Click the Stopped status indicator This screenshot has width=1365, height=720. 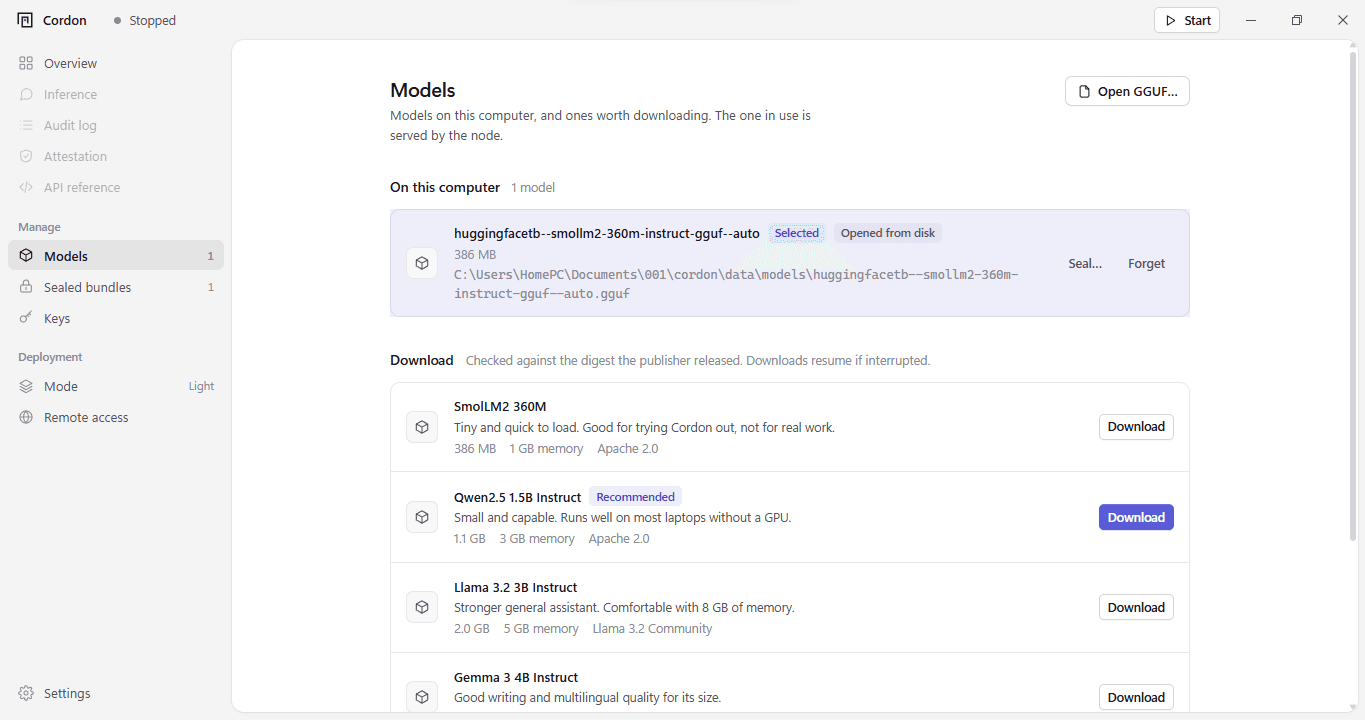coord(145,20)
